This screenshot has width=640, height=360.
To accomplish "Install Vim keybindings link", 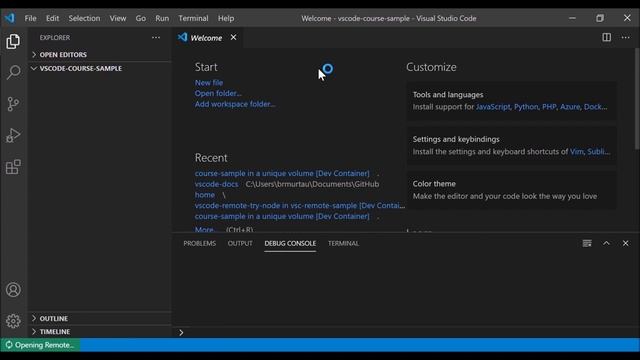I will (576, 151).
